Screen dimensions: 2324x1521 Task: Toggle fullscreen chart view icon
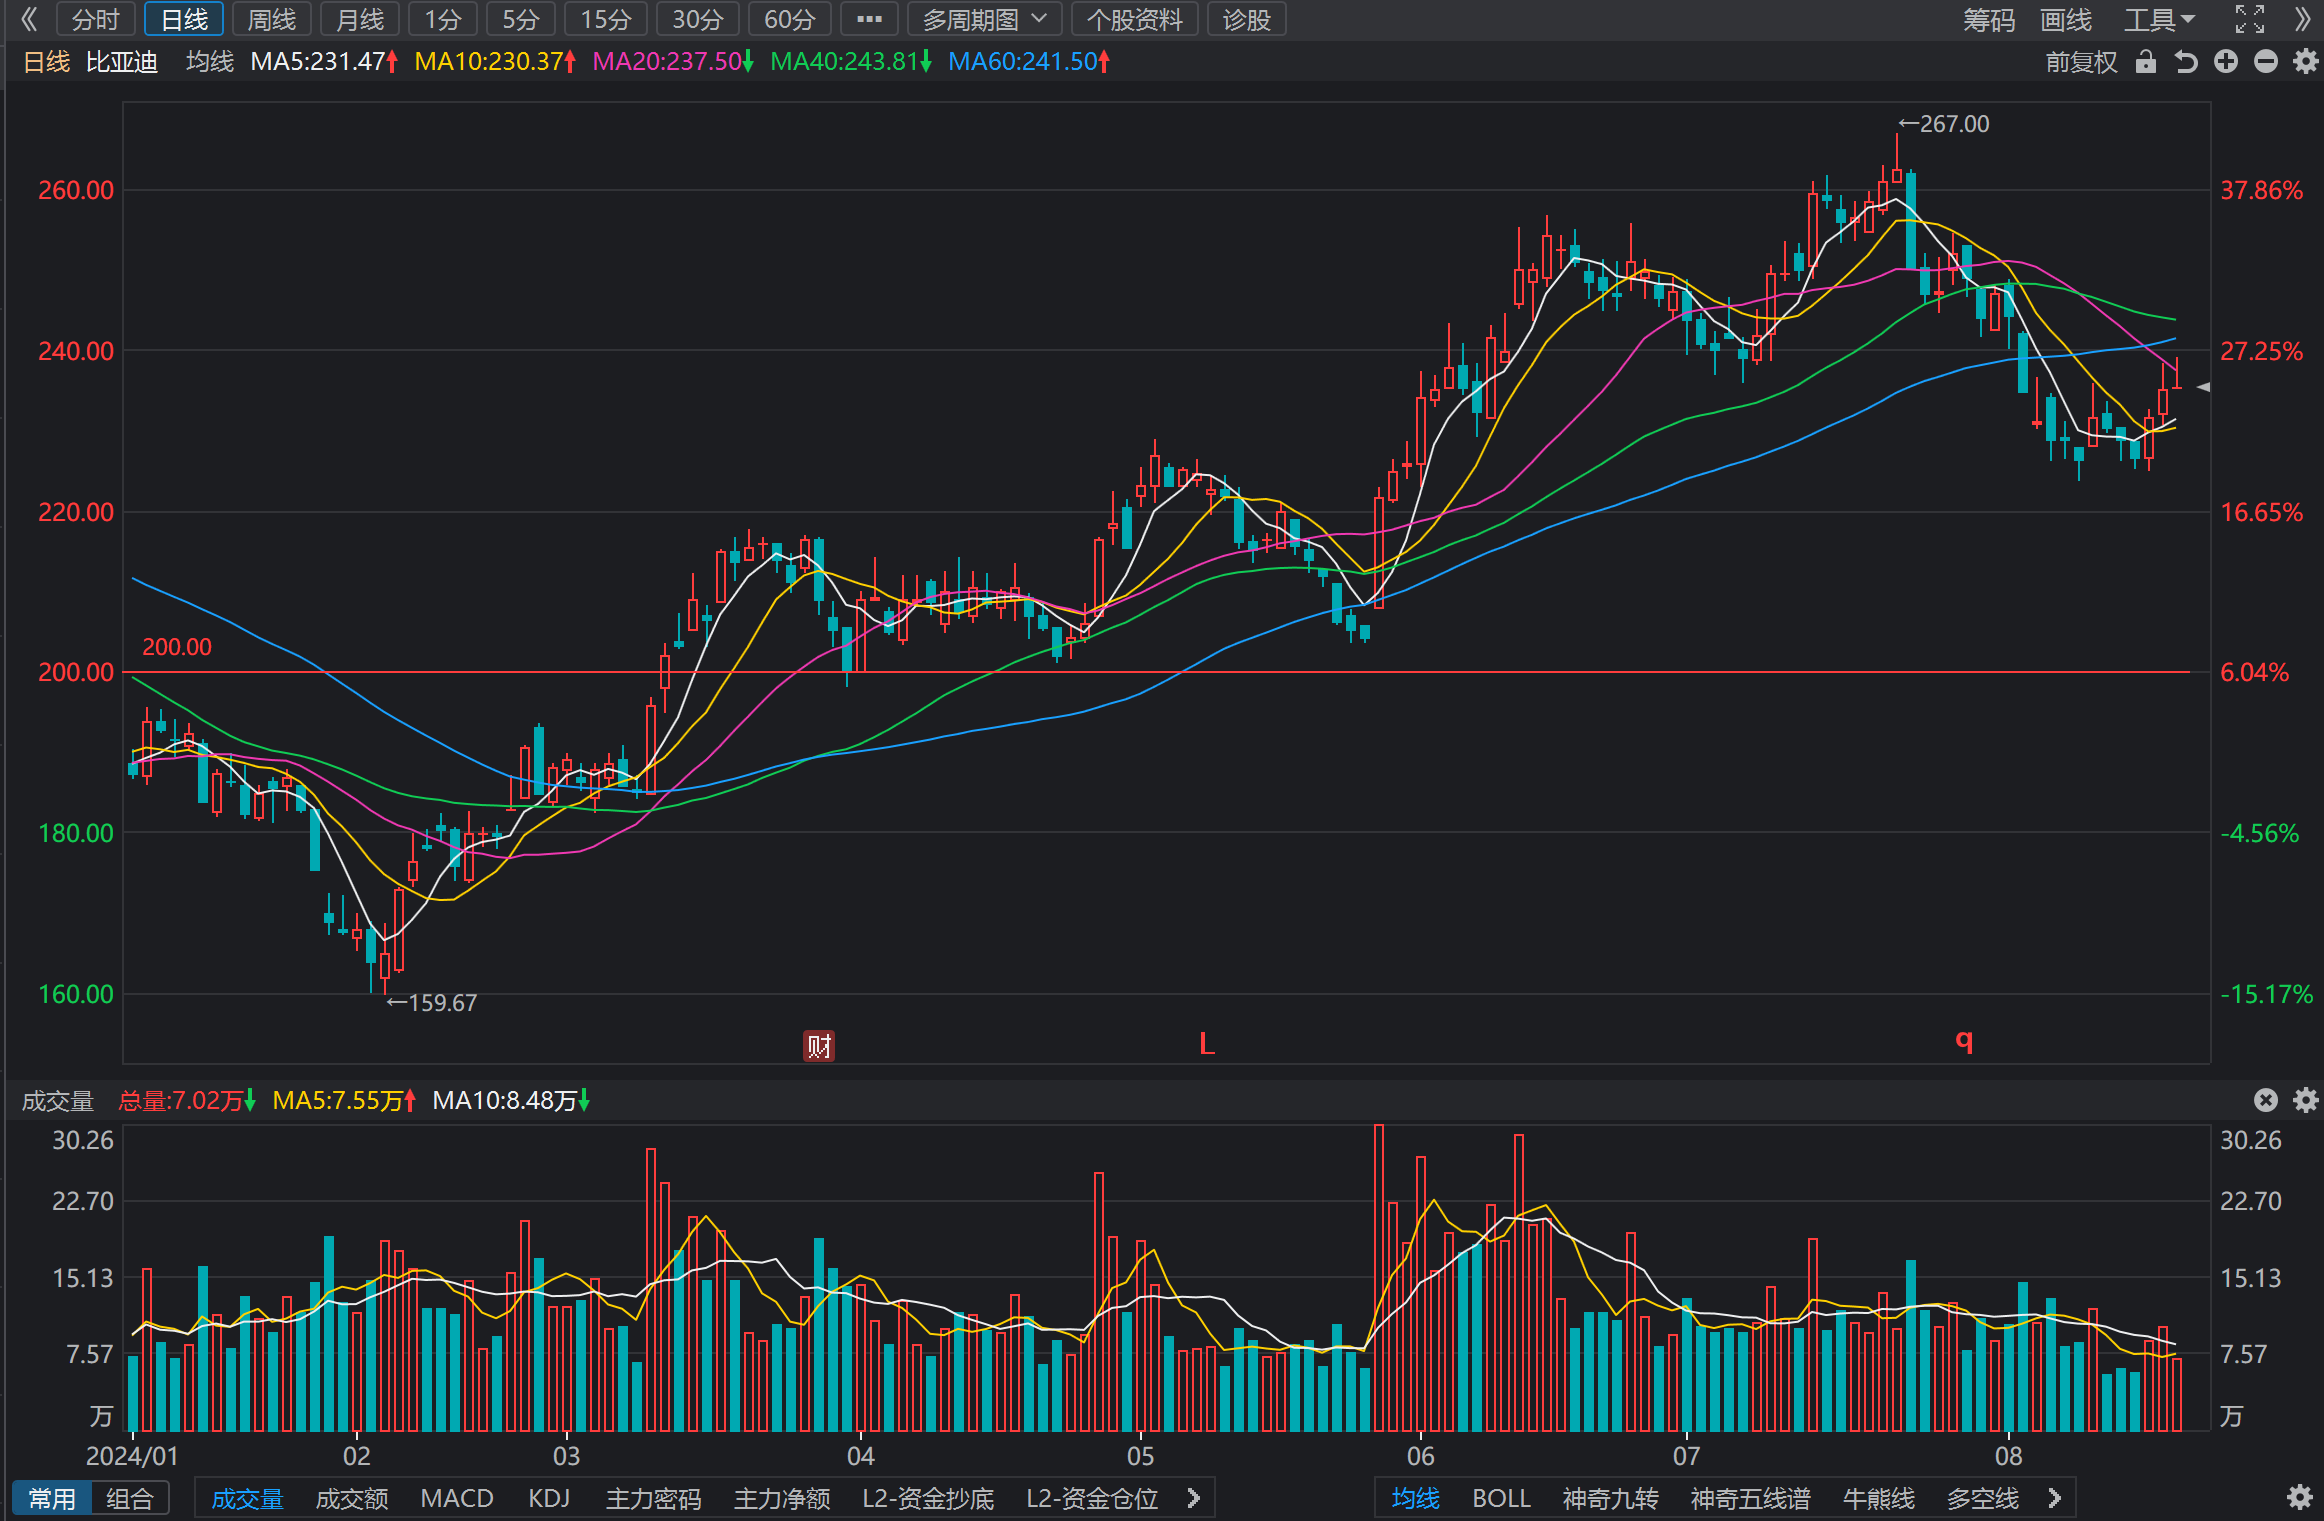(x=2250, y=19)
